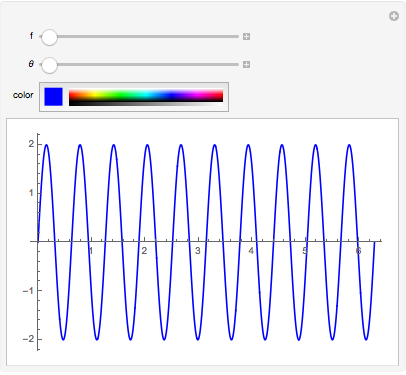Click the plus icon in the top-right corner

pyautogui.click(x=394, y=16)
